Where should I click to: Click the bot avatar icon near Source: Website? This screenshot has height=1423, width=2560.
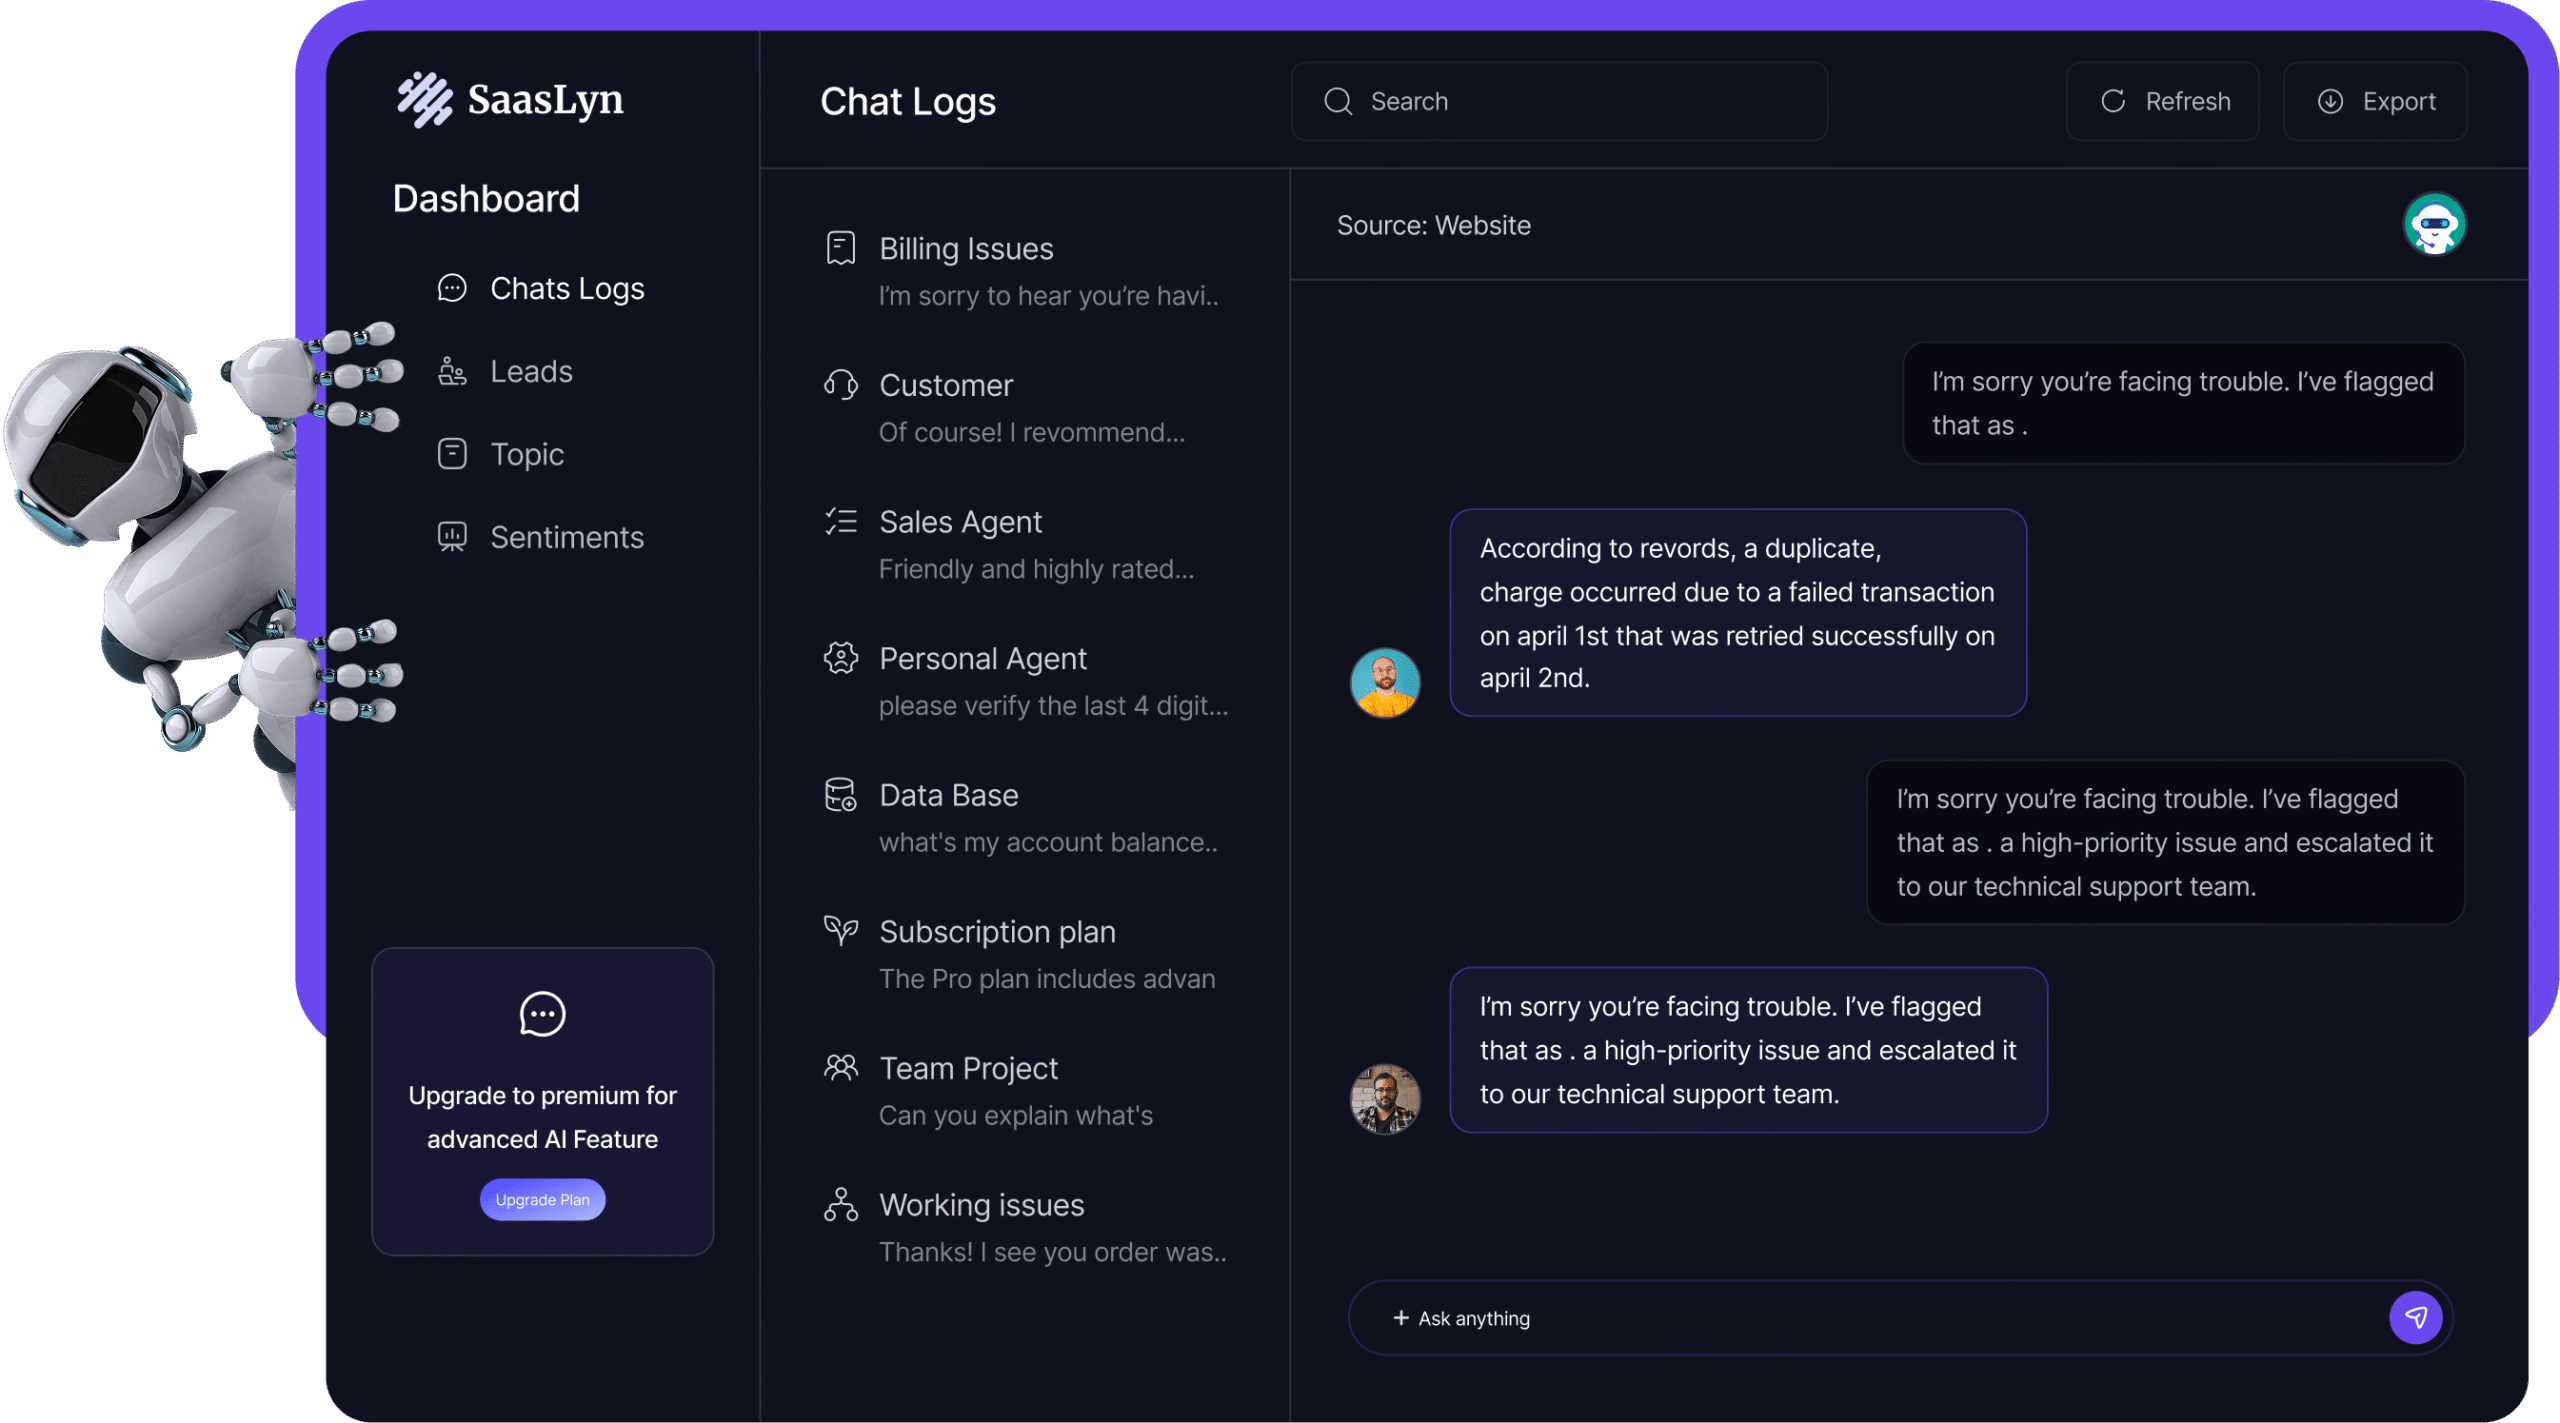click(2433, 225)
